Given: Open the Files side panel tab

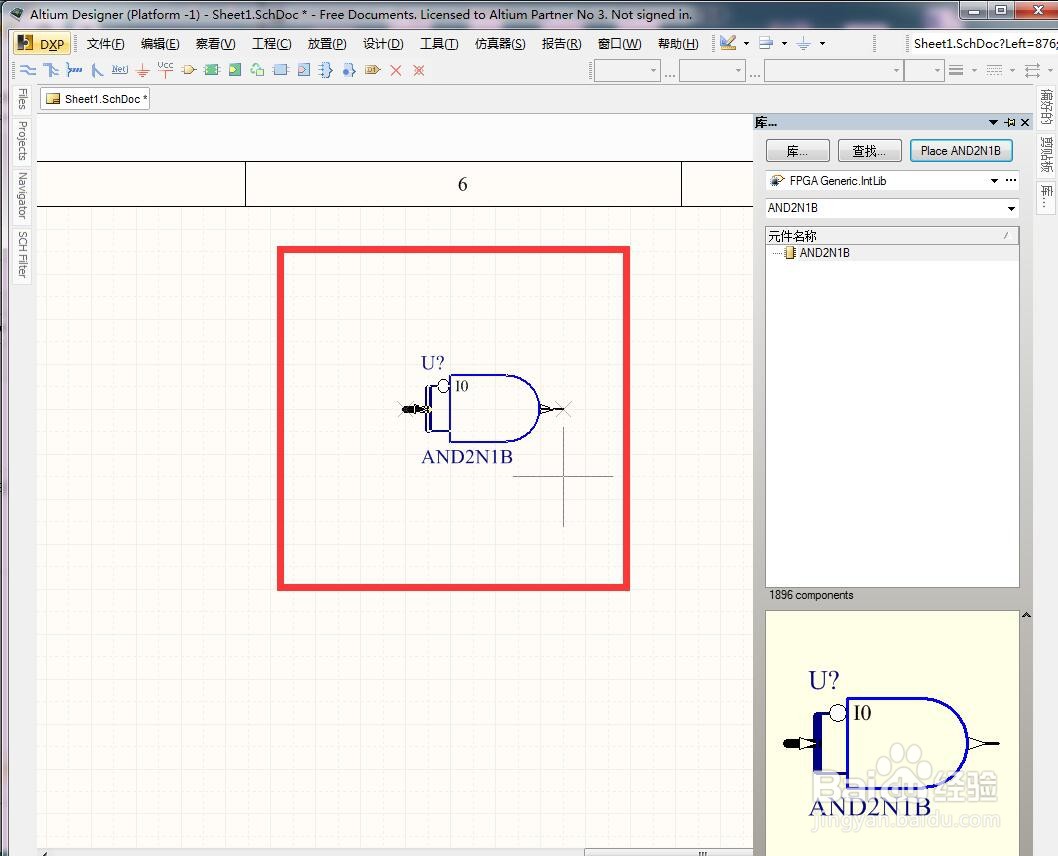Looking at the screenshot, I should [22, 100].
